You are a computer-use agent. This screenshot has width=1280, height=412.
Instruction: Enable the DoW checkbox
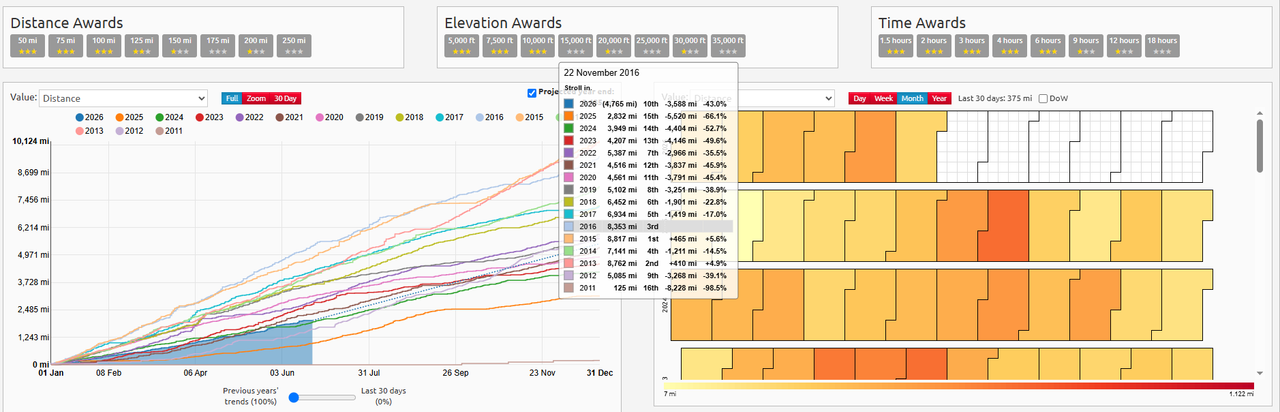point(1044,98)
